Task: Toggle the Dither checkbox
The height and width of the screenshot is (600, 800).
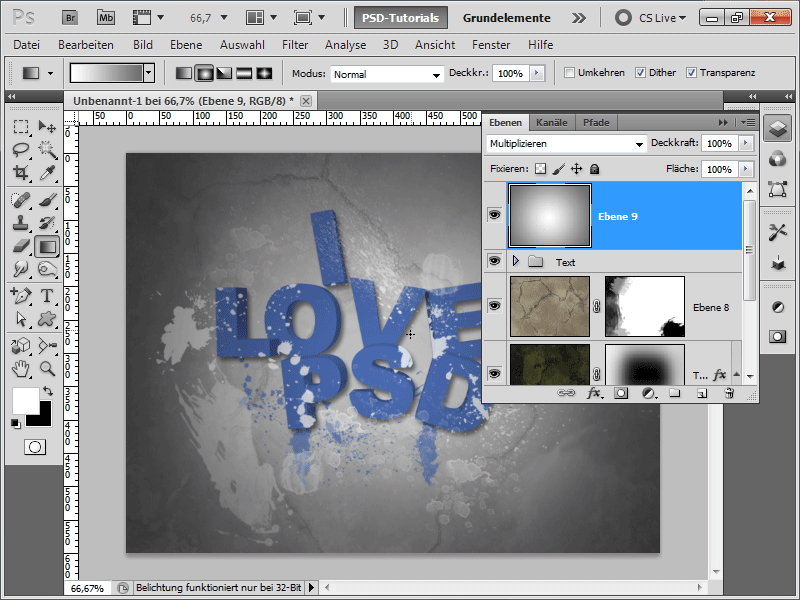Action: pos(640,73)
